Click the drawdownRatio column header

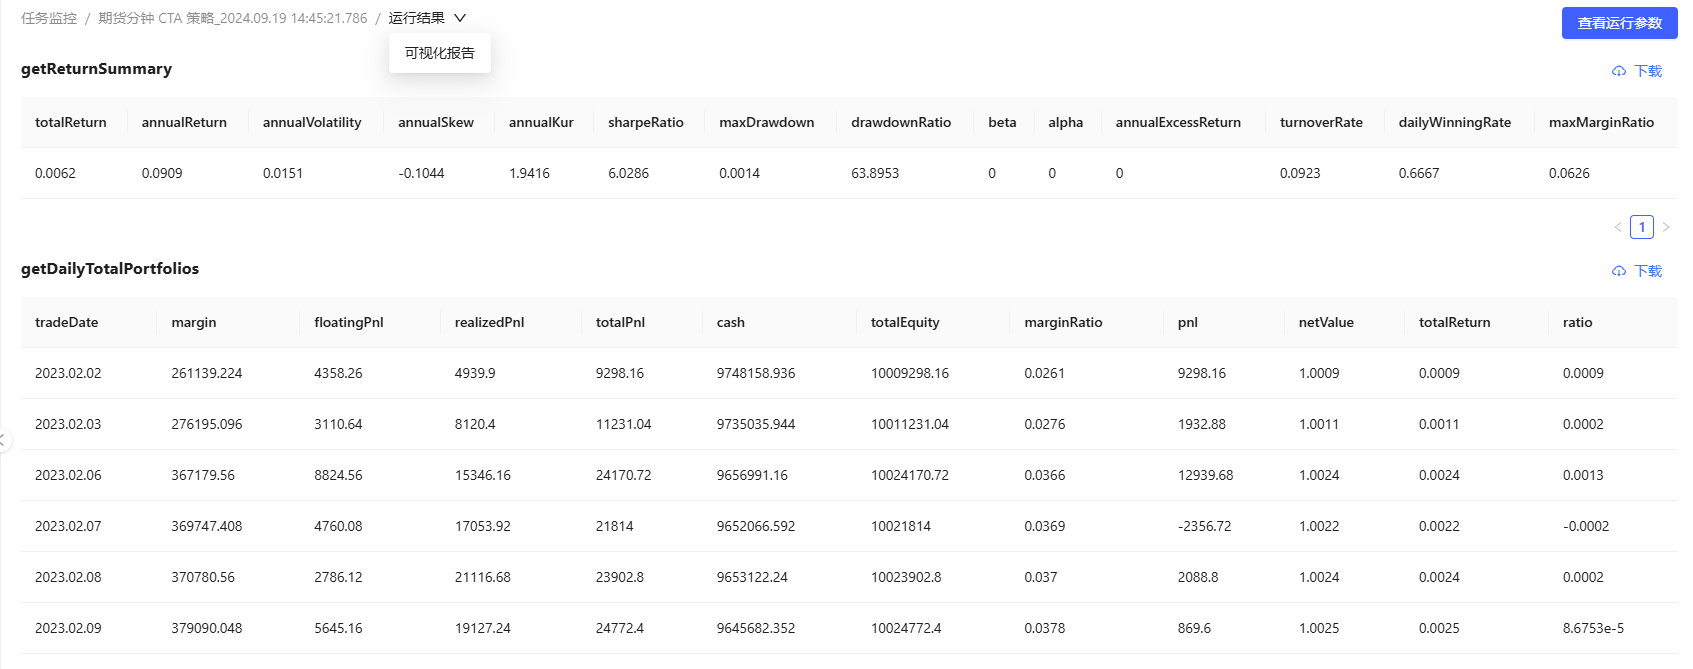click(901, 122)
